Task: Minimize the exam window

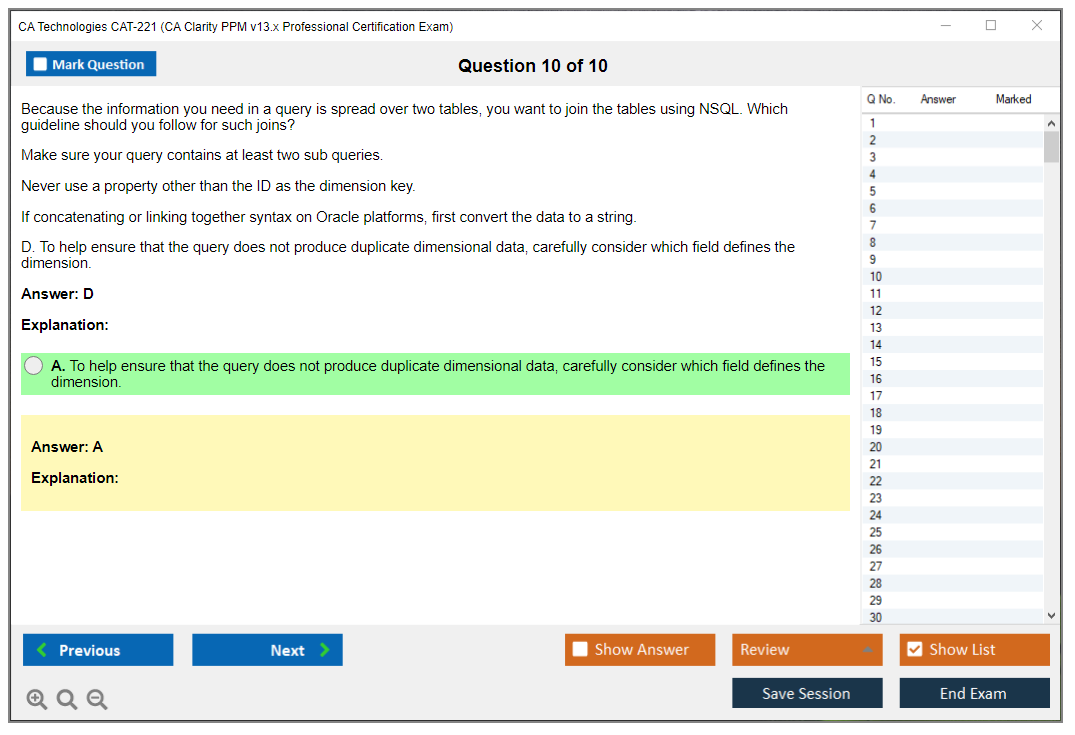Action: 945,26
